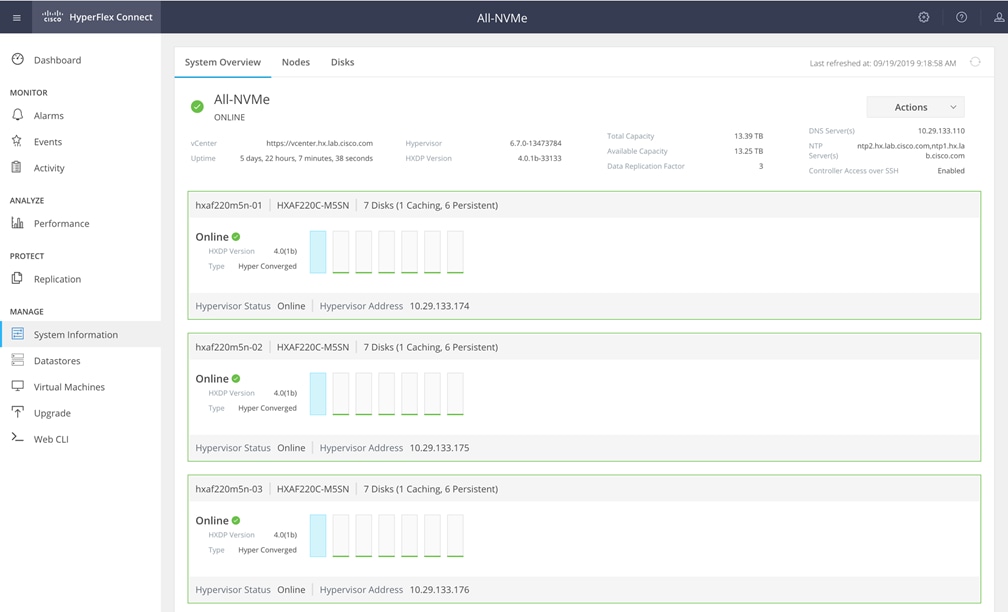Select the caching disk of hxaf220m5n-03
This screenshot has height=612, width=1008.
[318, 536]
